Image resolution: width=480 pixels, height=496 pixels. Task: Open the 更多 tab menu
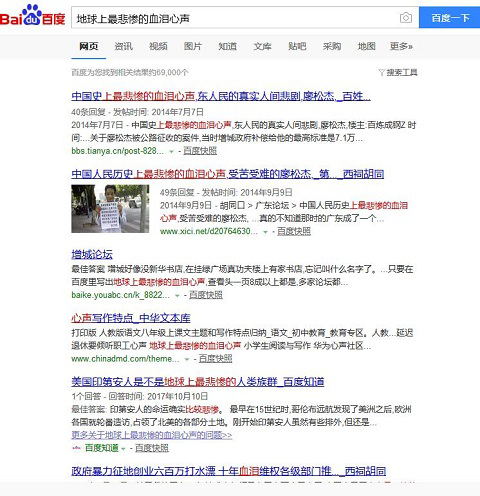pyautogui.click(x=401, y=46)
